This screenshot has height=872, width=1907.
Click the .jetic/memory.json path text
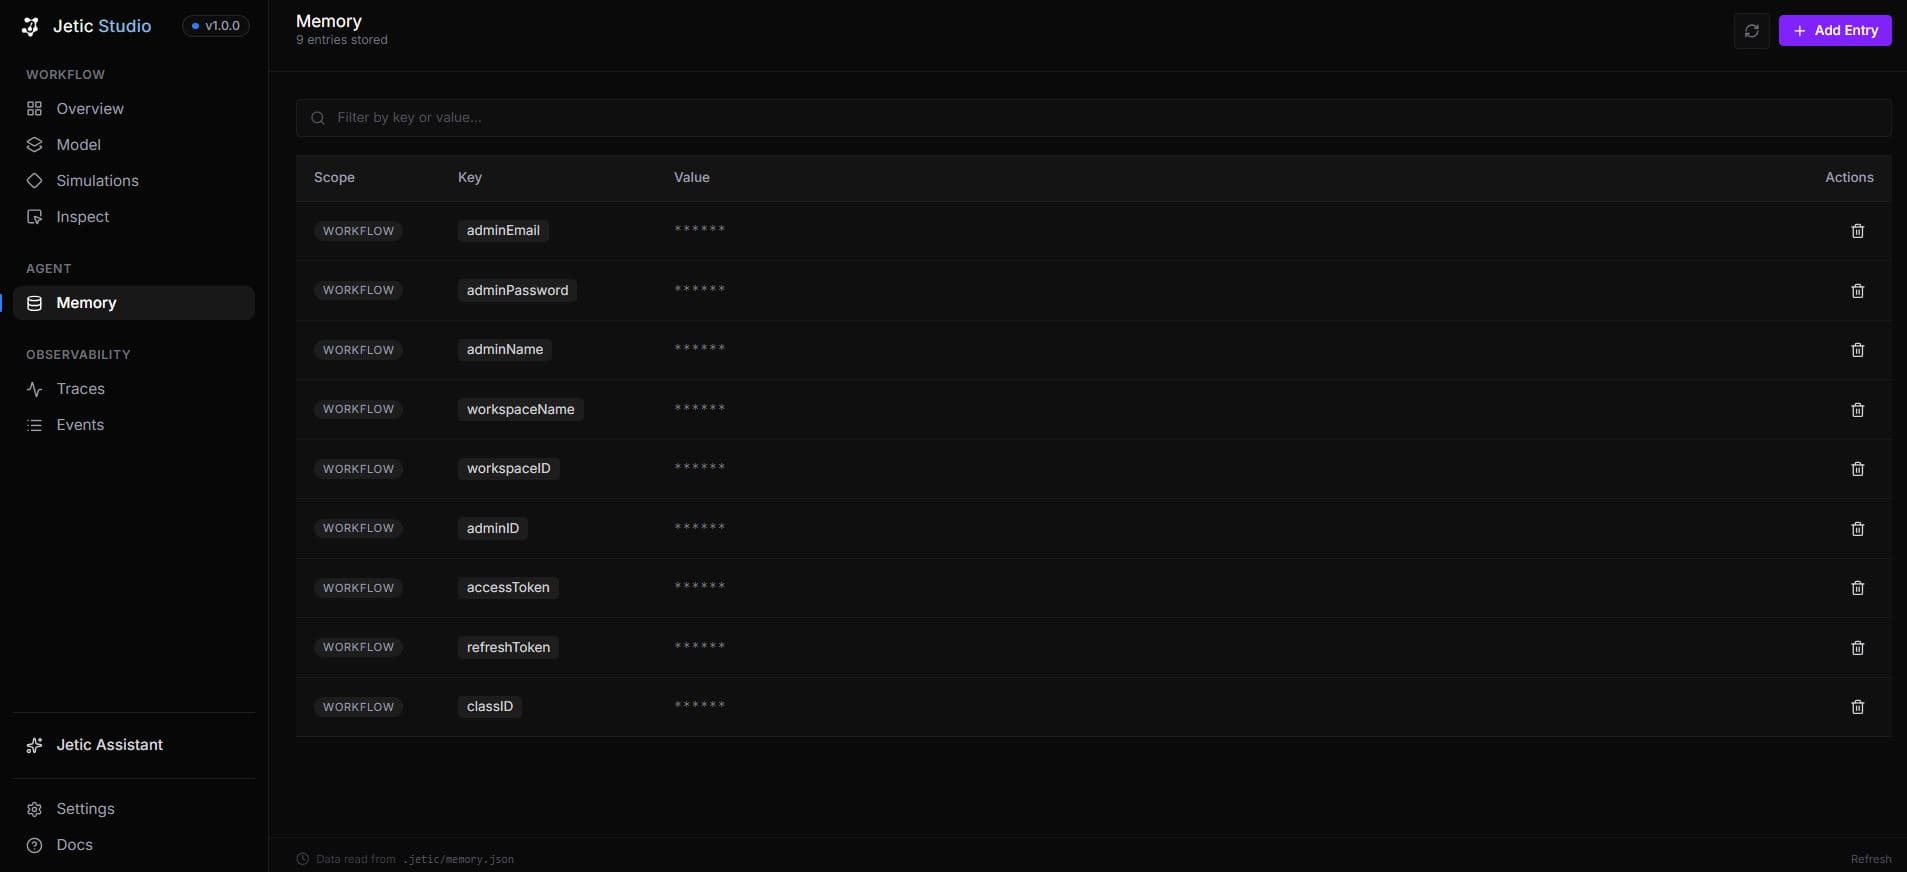coord(459,859)
